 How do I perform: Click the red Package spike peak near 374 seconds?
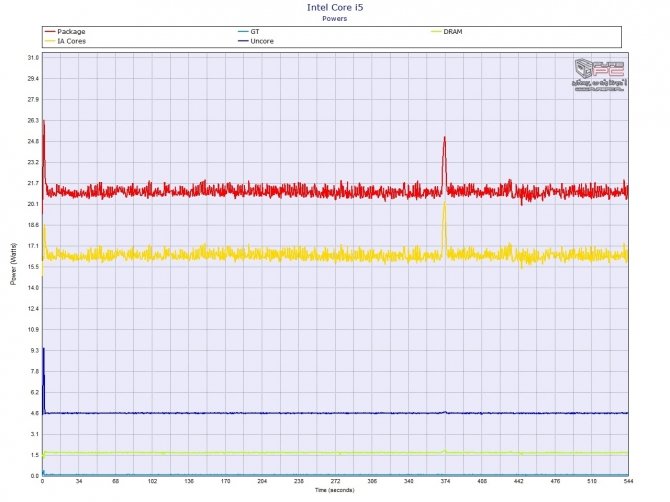coord(445,138)
